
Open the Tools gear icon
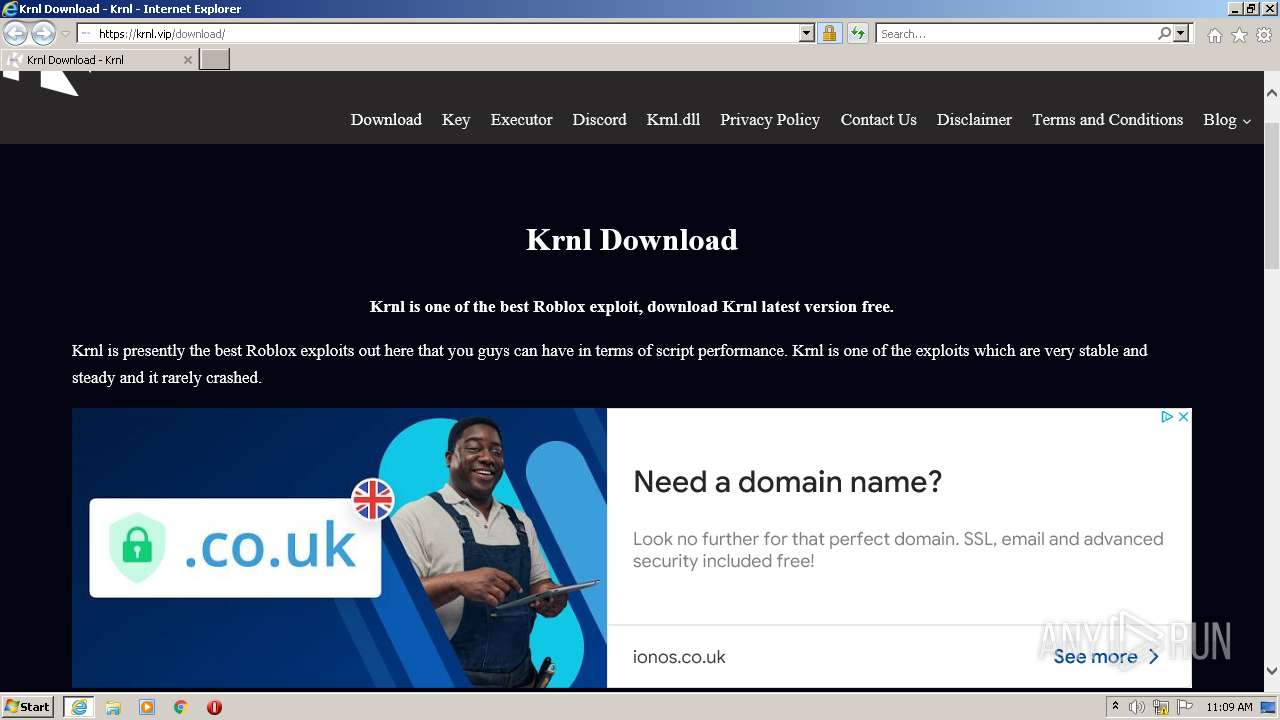click(1264, 35)
